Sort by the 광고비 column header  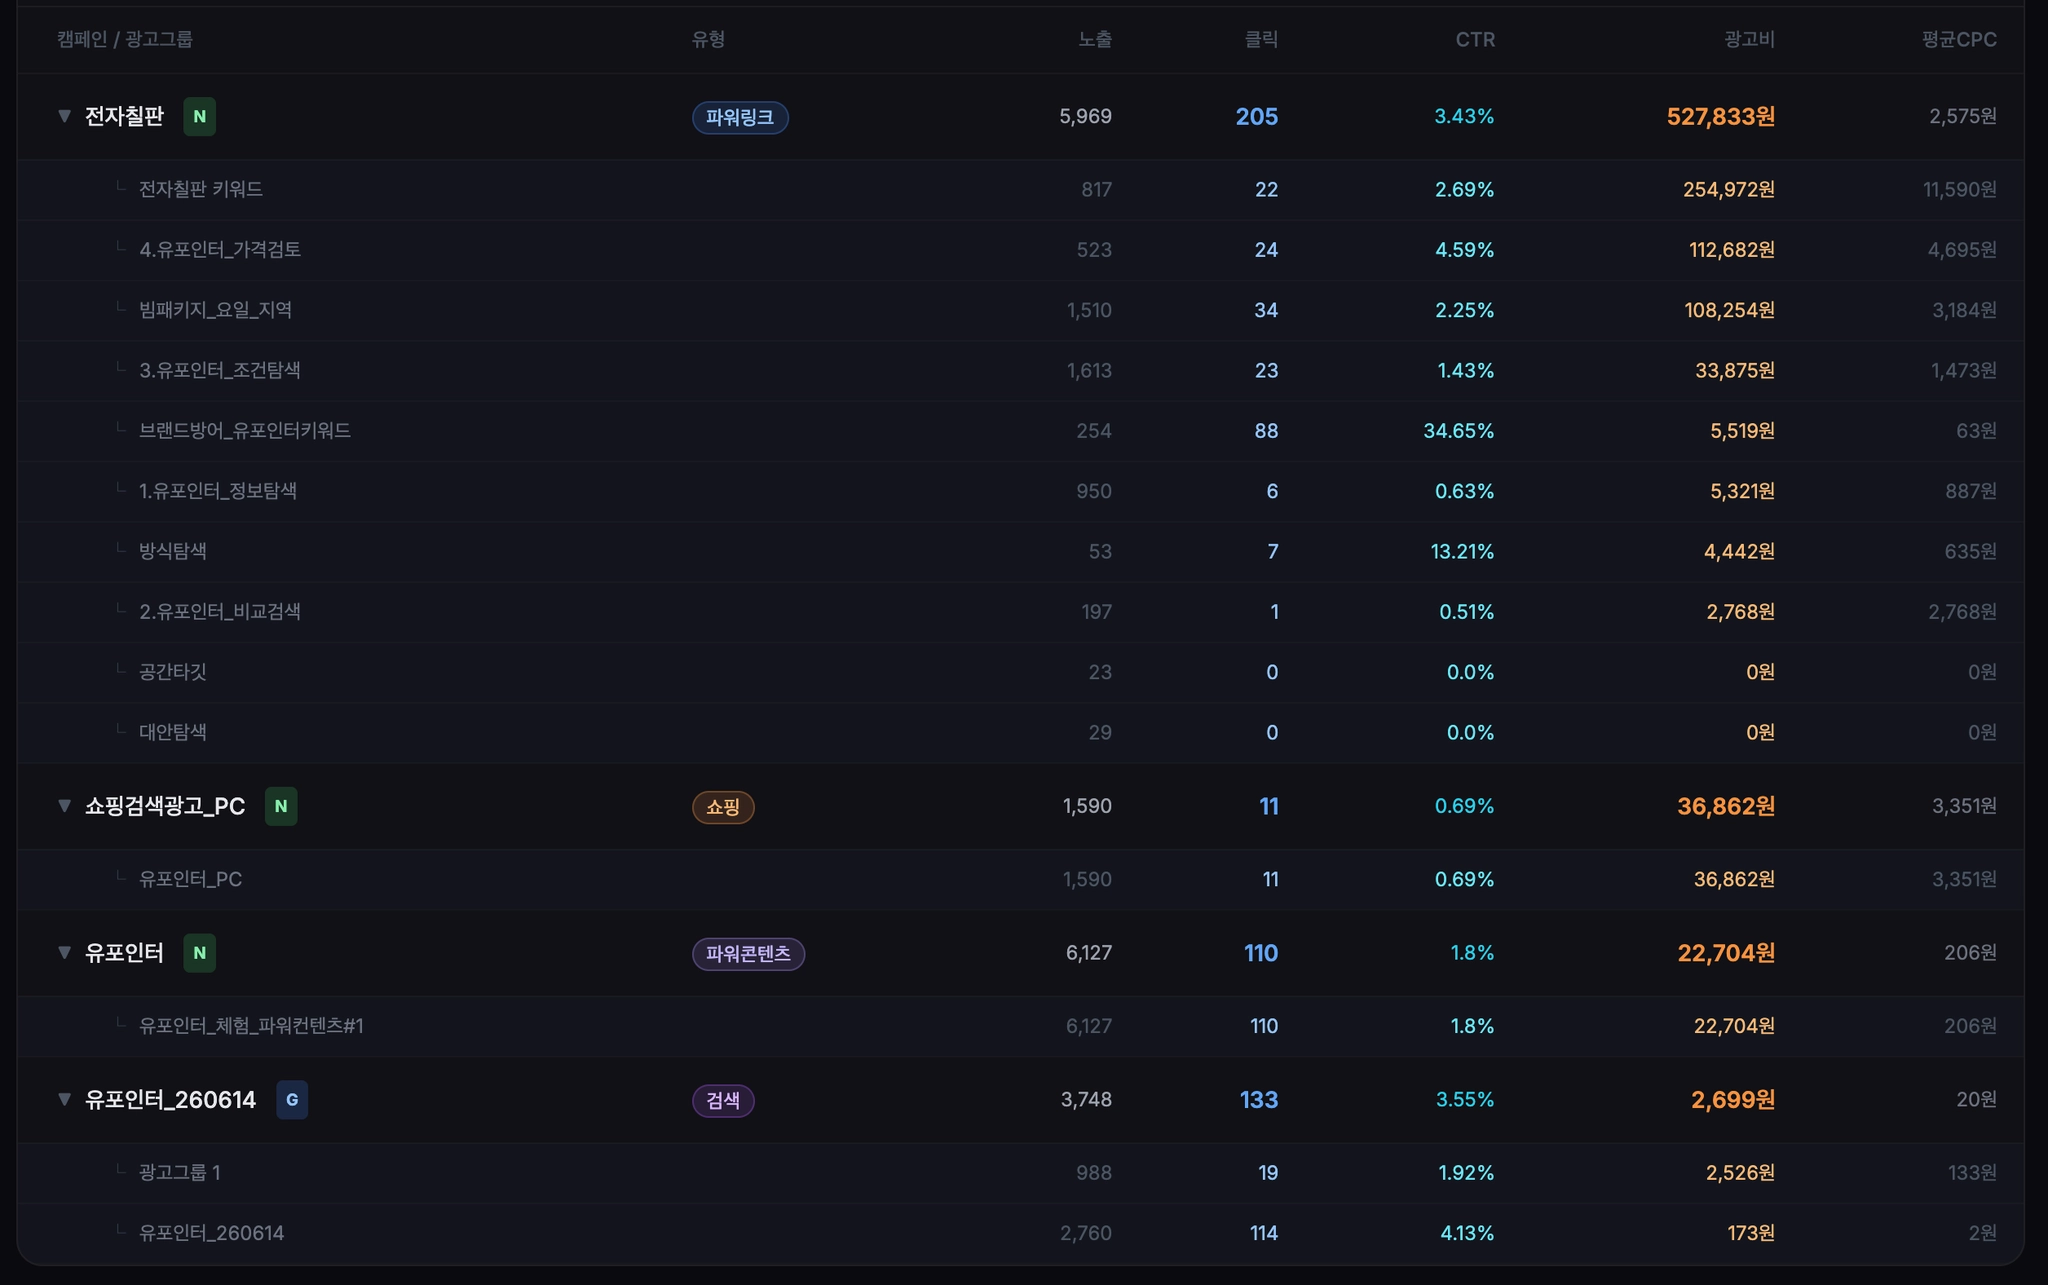(1749, 40)
